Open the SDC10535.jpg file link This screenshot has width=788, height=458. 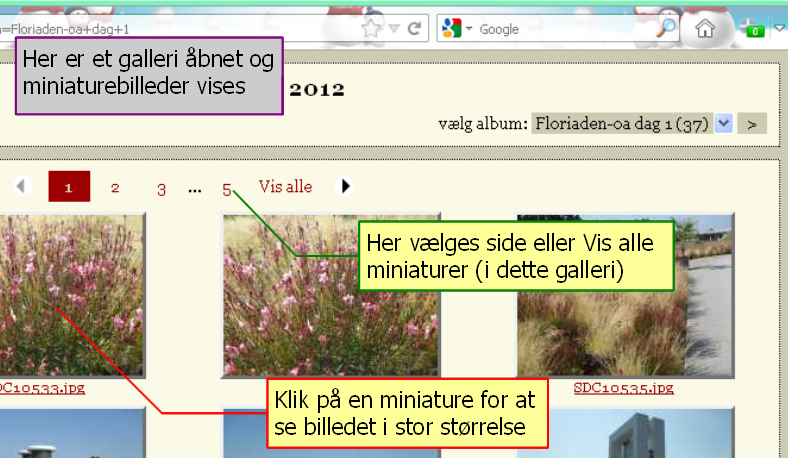pos(623,388)
